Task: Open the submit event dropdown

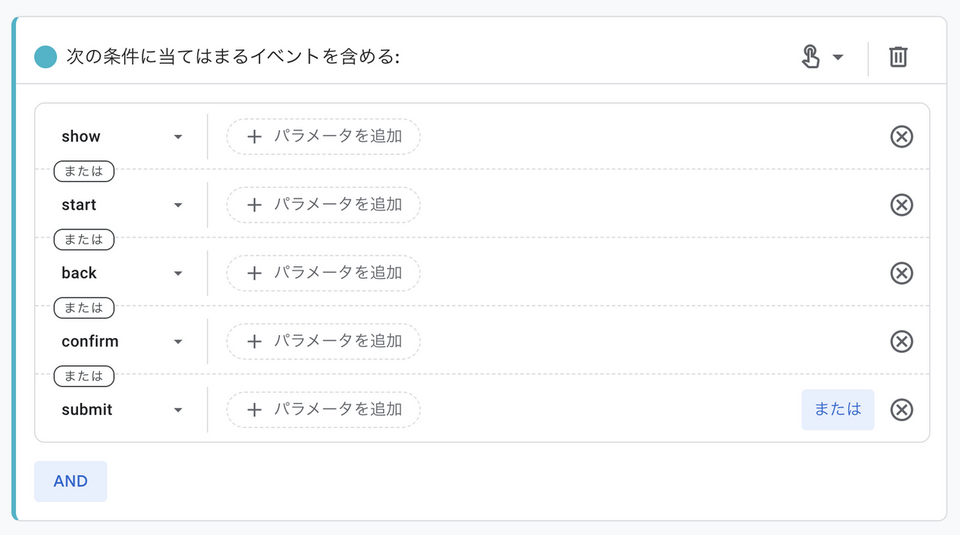Action: coord(122,410)
